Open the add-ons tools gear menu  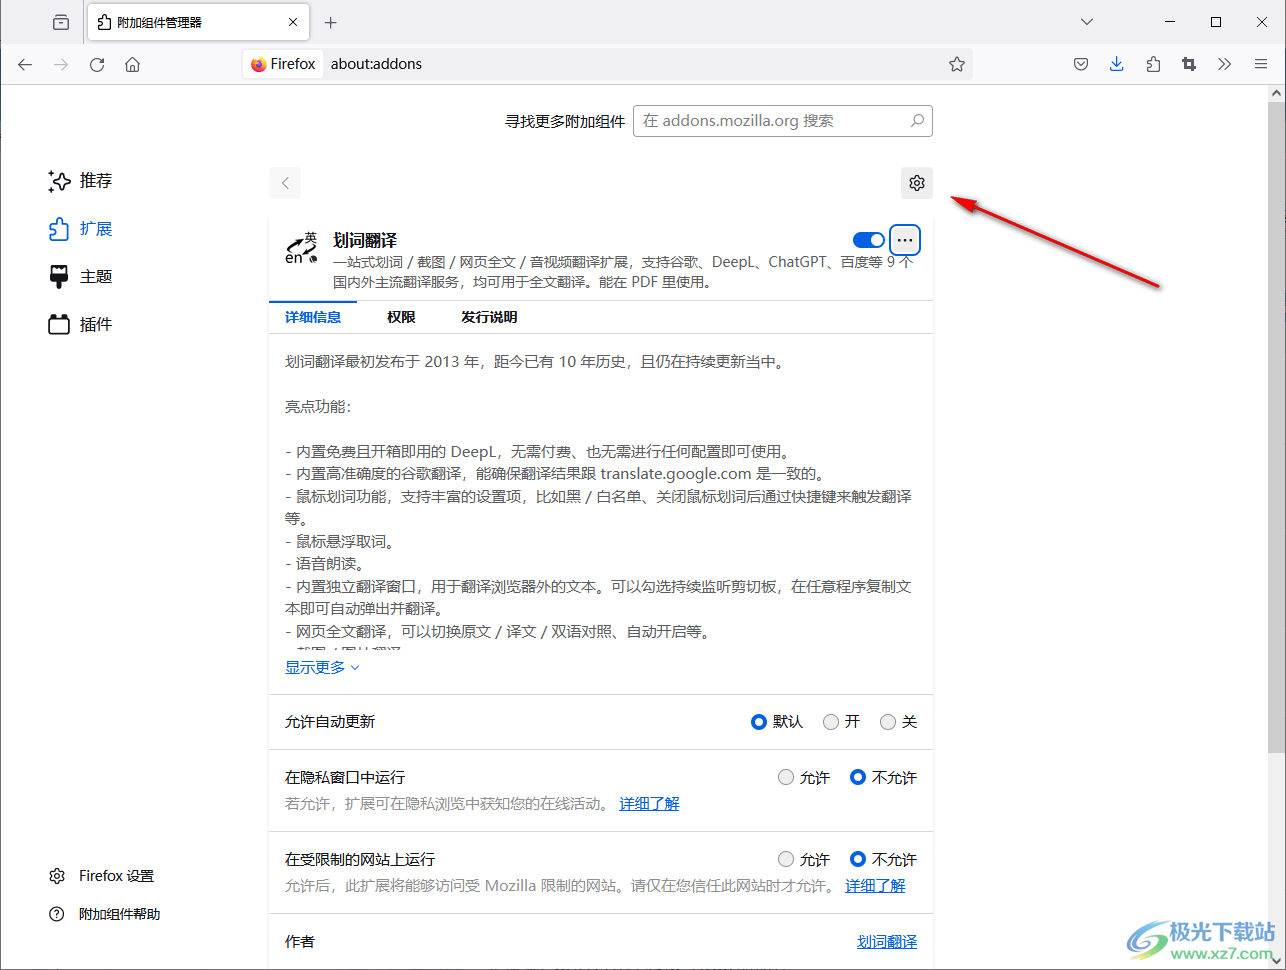click(x=916, y=182)
